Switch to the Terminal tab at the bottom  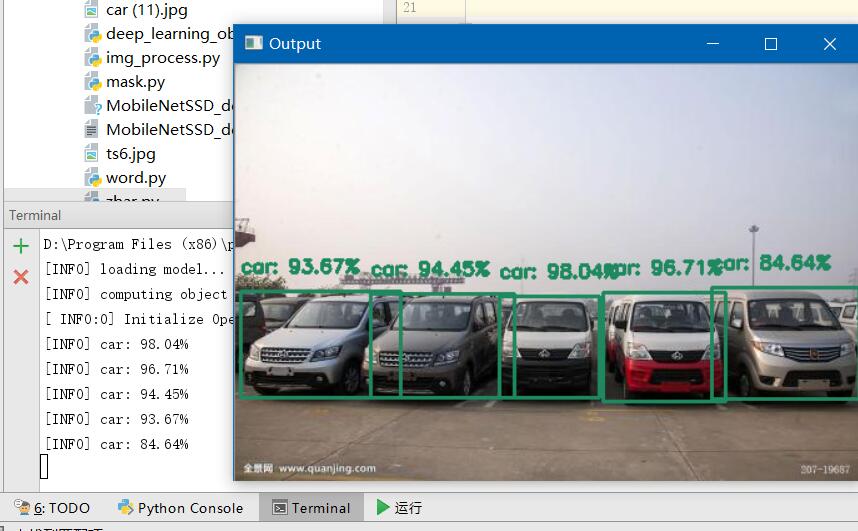click(x=311, y=508)
